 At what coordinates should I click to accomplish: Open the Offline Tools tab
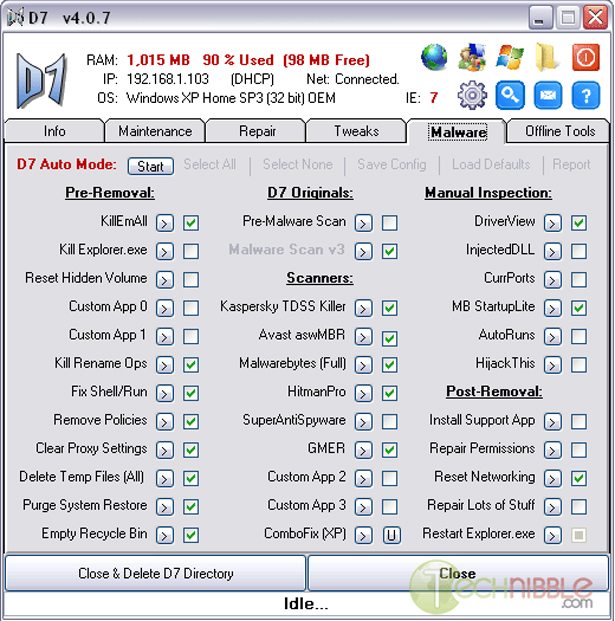[560, 132]
